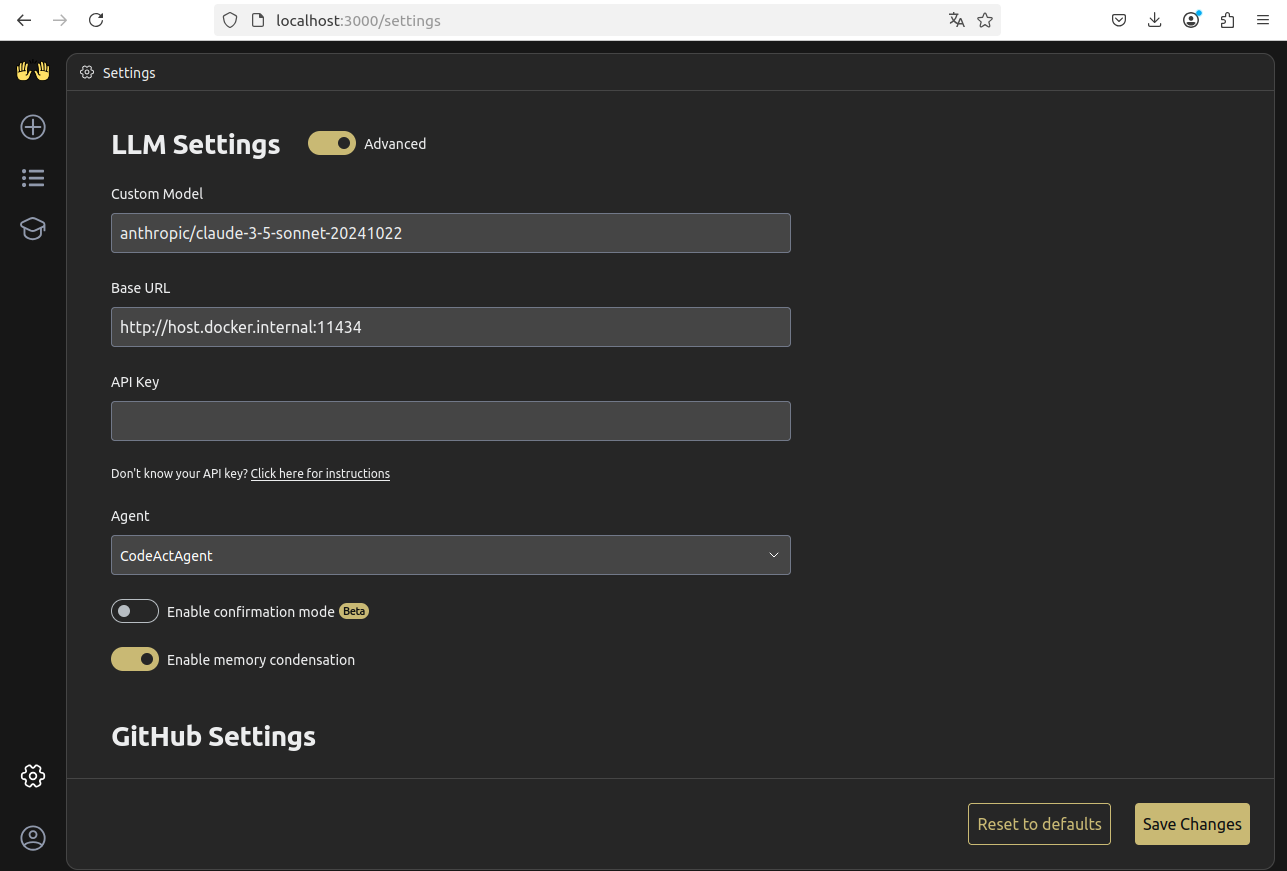This screenshot has width=1287, height=871.
Task: Click the settings gear in the sidebar
Action: (x=33, y=775)
